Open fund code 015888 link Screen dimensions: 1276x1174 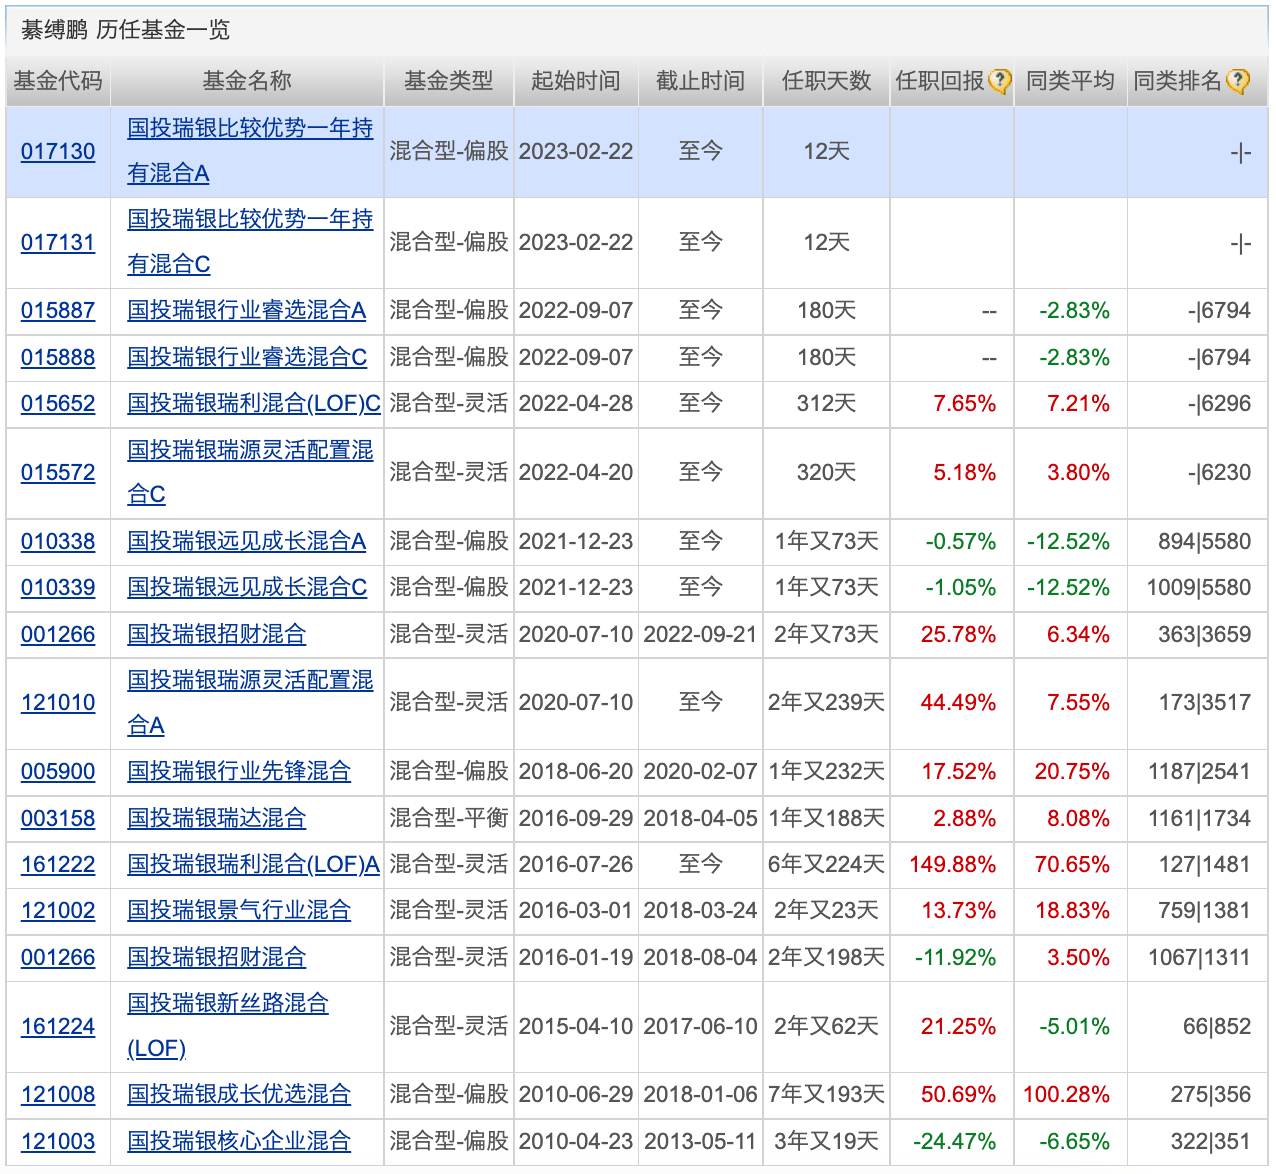point(58,358)
